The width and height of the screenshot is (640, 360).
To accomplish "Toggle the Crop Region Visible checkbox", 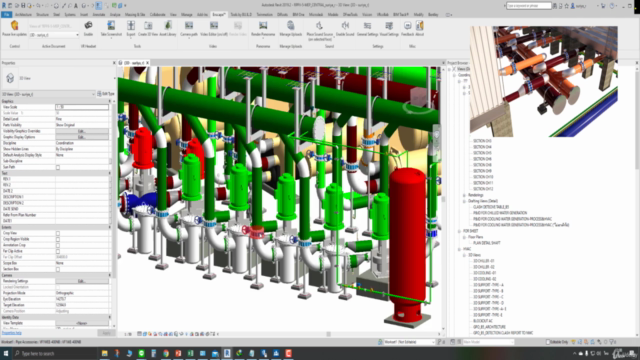I will click(58, 240).
